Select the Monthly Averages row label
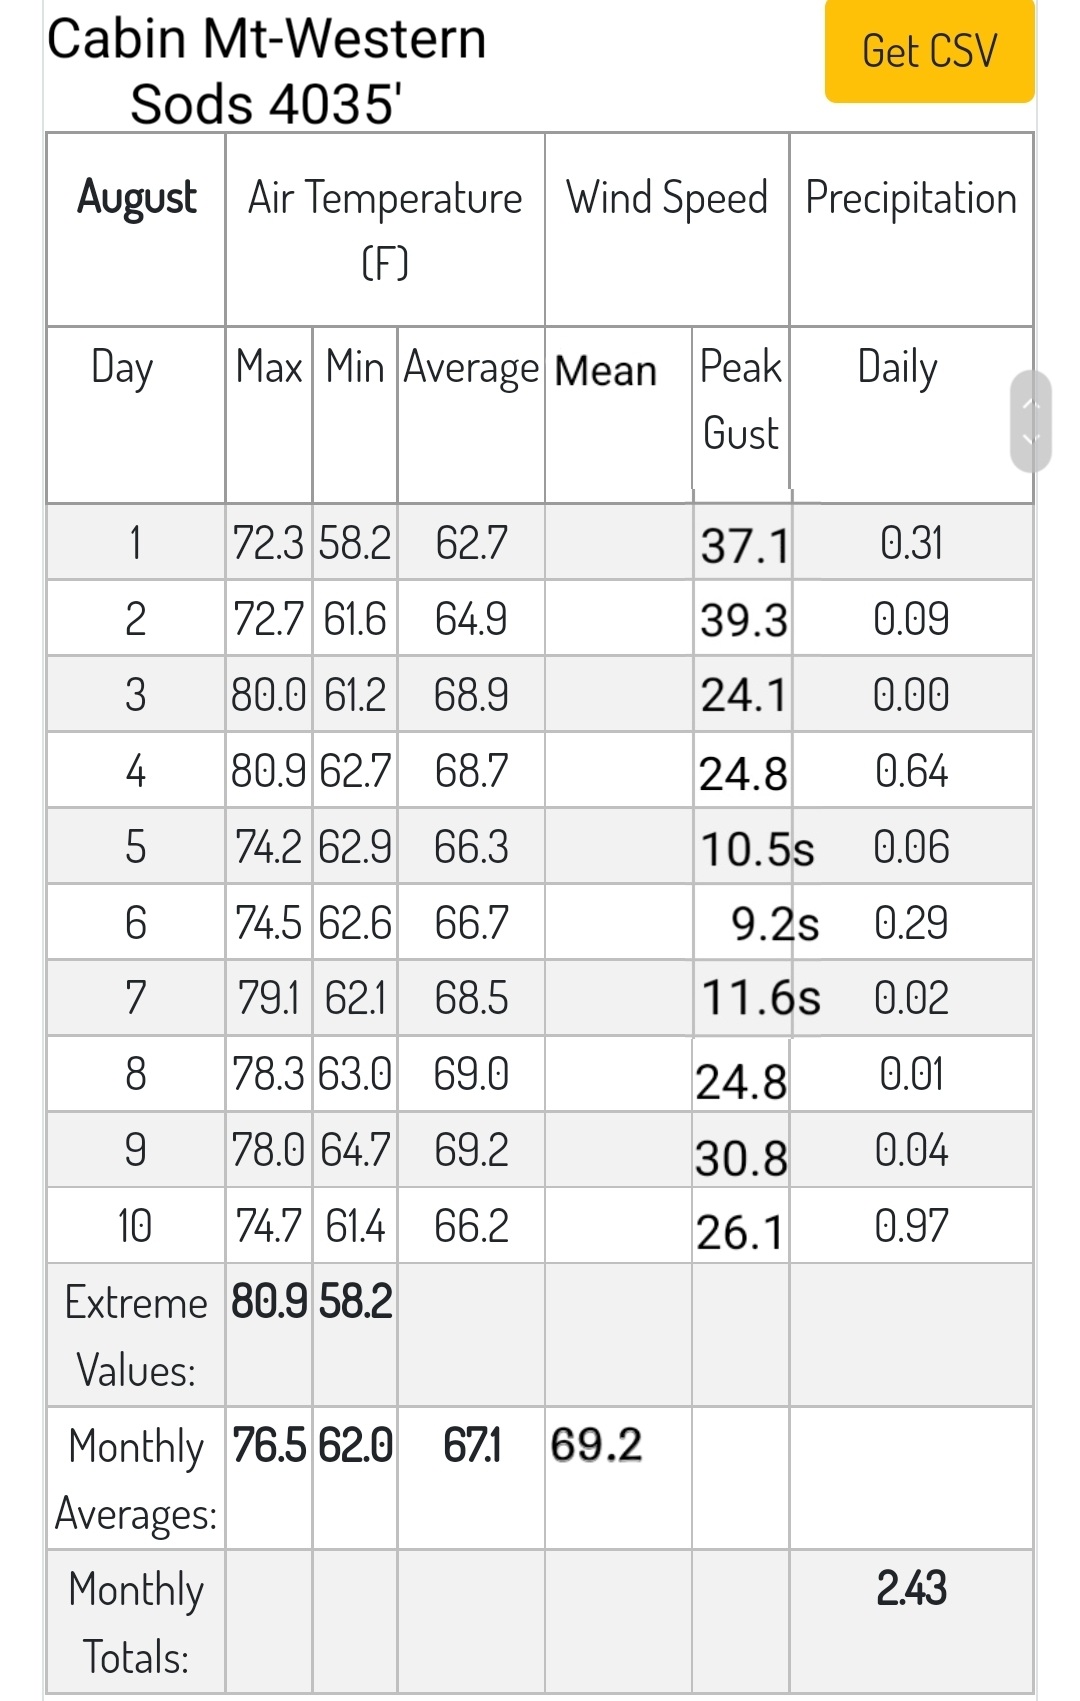 pyautogui.click(x=136, y=1479)
